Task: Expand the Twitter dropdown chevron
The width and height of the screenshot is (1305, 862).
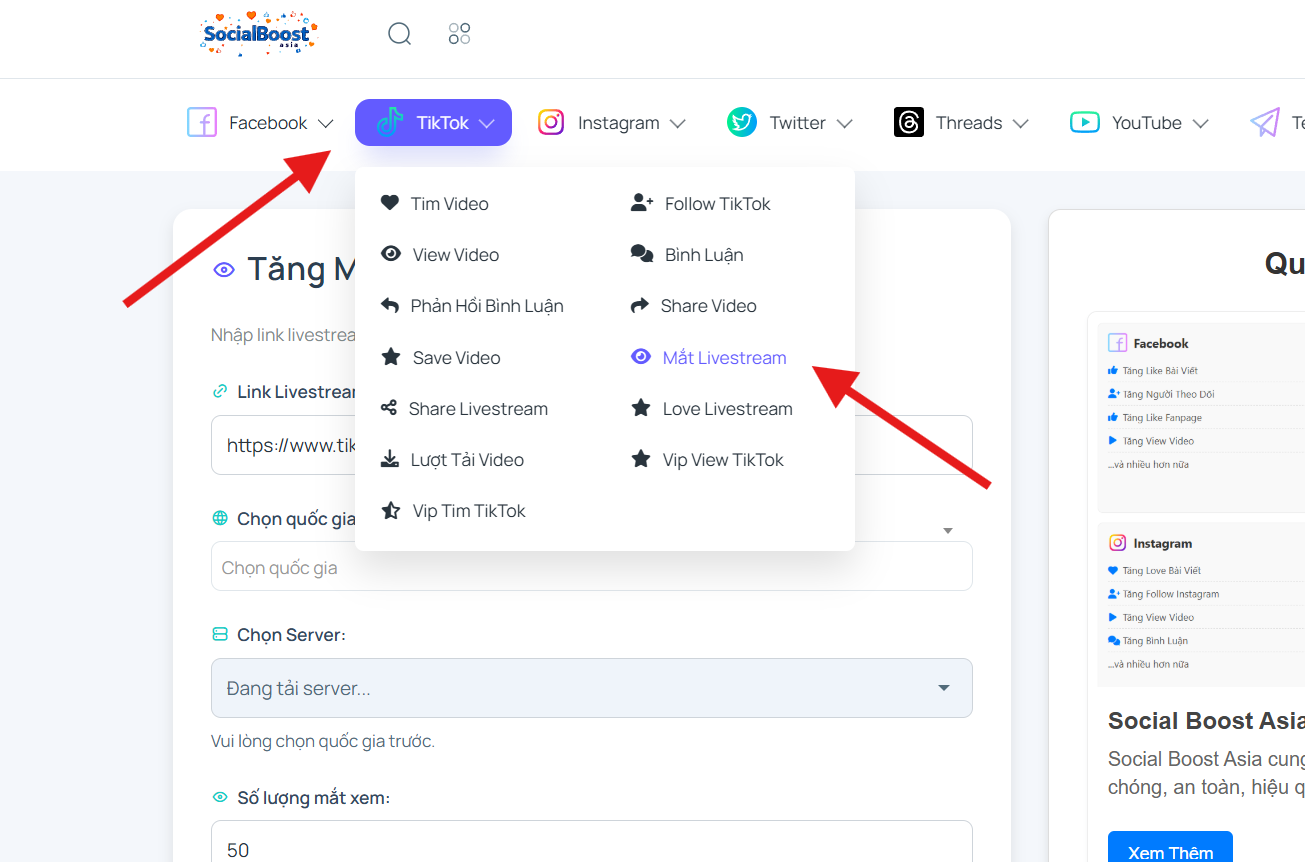Action: (x=844, y=124)
